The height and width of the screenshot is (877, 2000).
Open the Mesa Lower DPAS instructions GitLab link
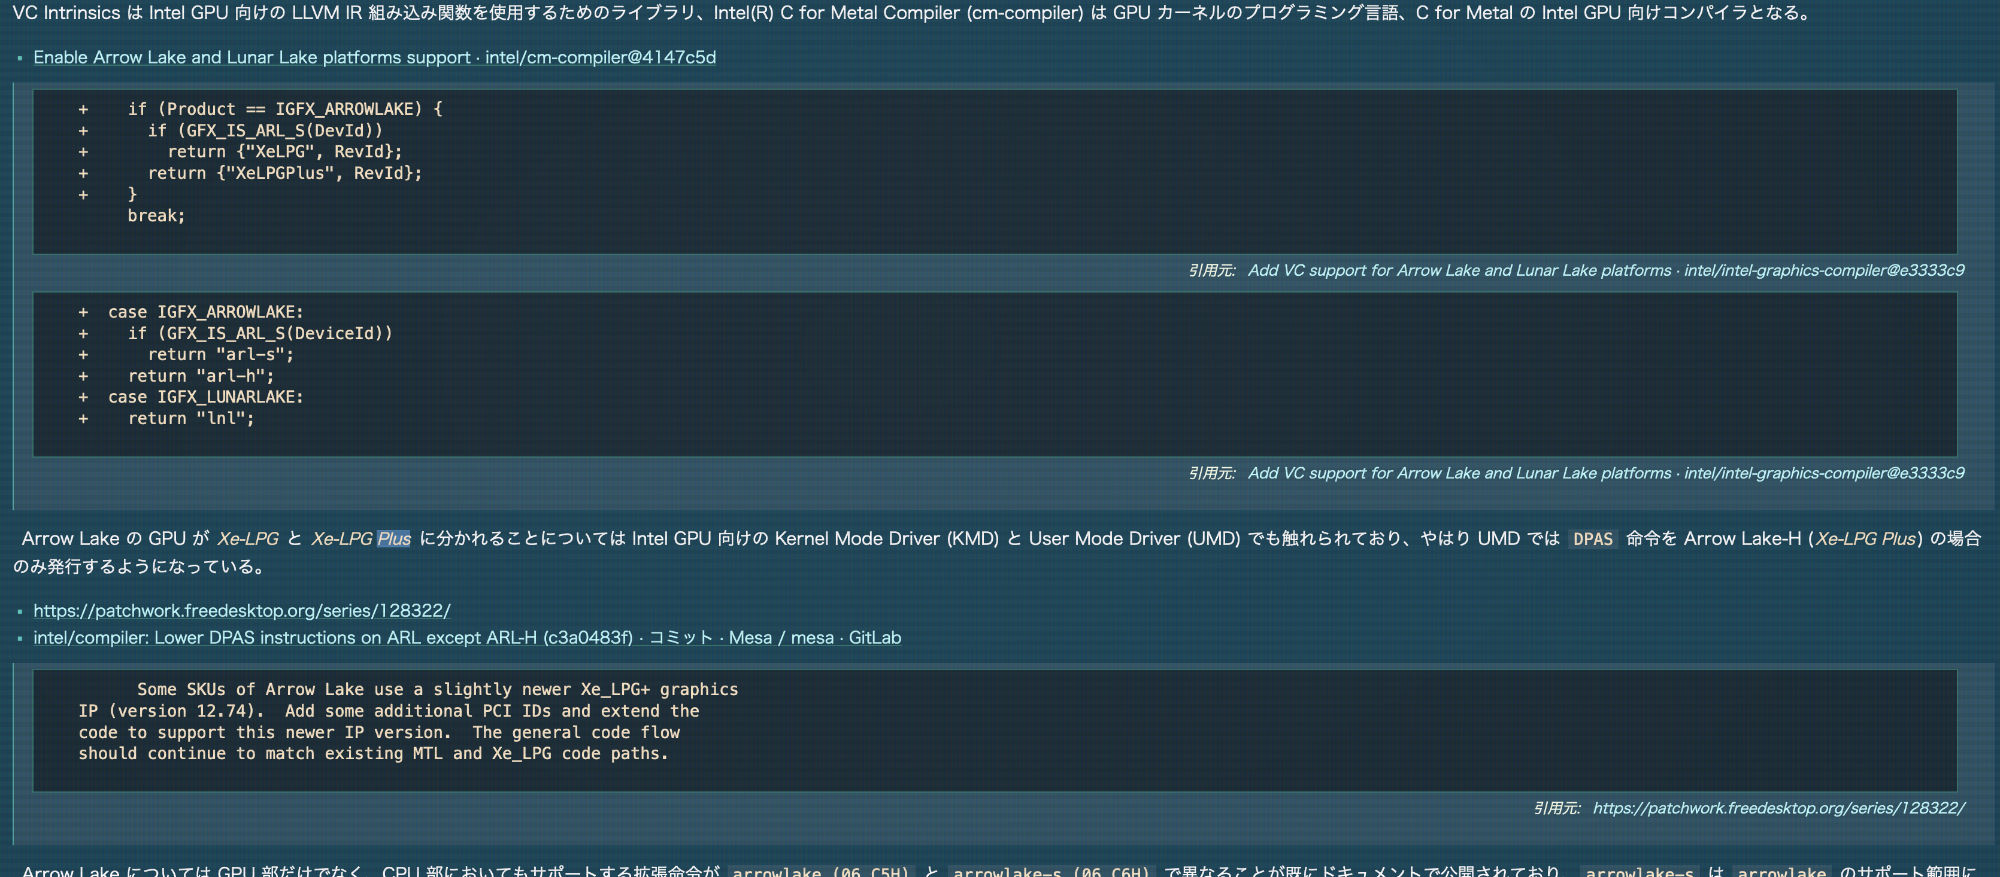tap(467, 637)
